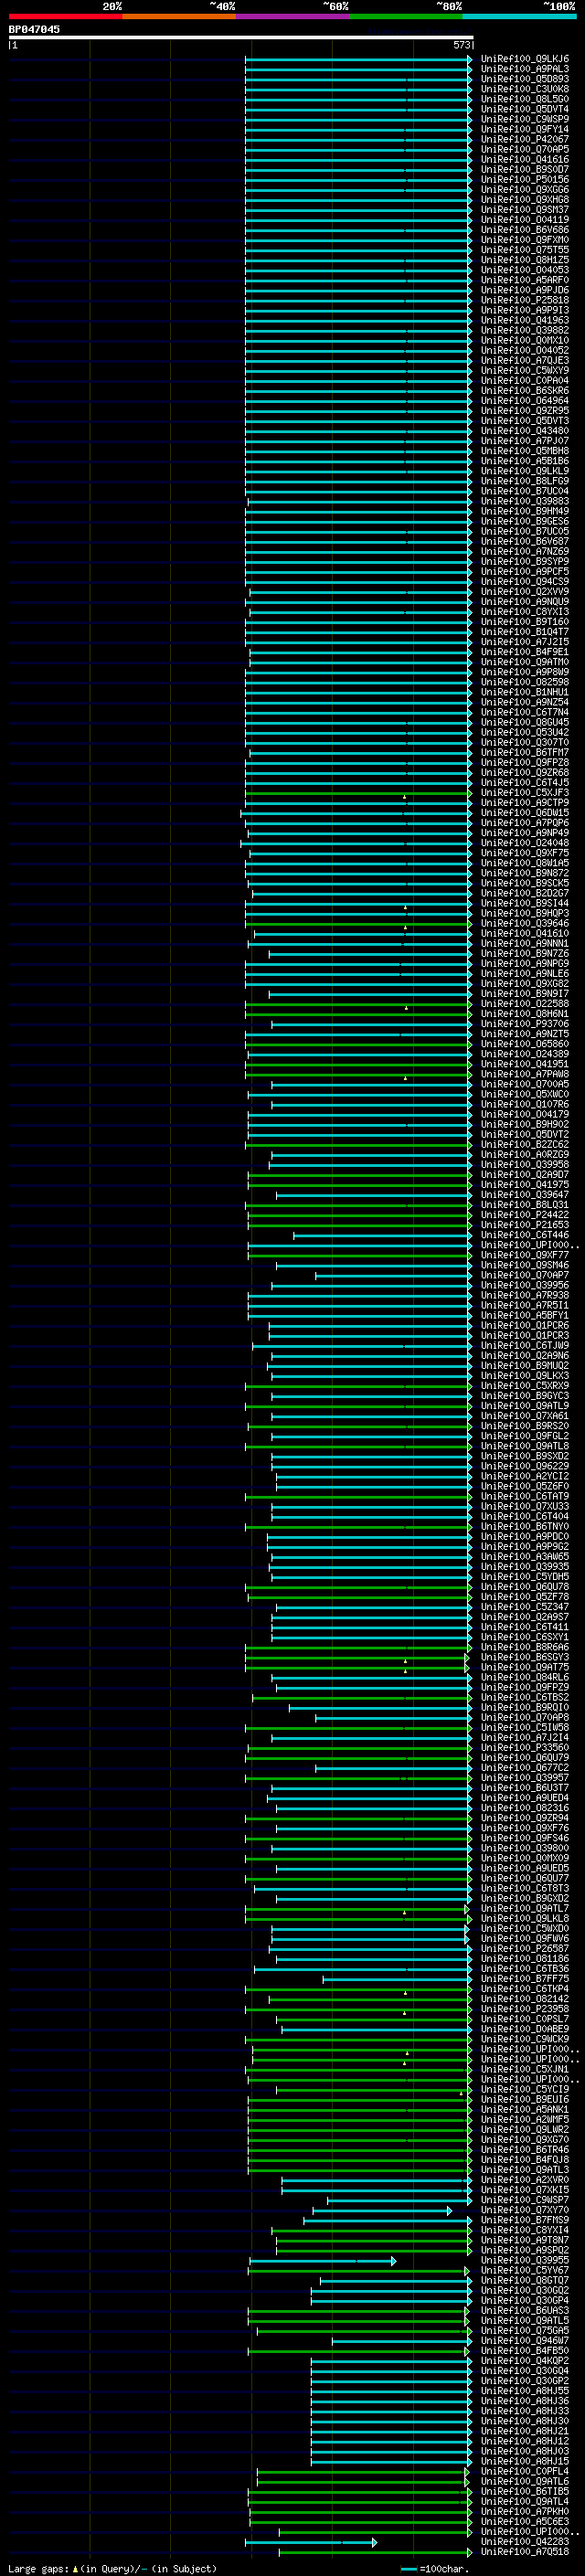Choose hit UniRef100_B7FMS9
Screen dimensions: 585x2576
(x=525, y=2220)
